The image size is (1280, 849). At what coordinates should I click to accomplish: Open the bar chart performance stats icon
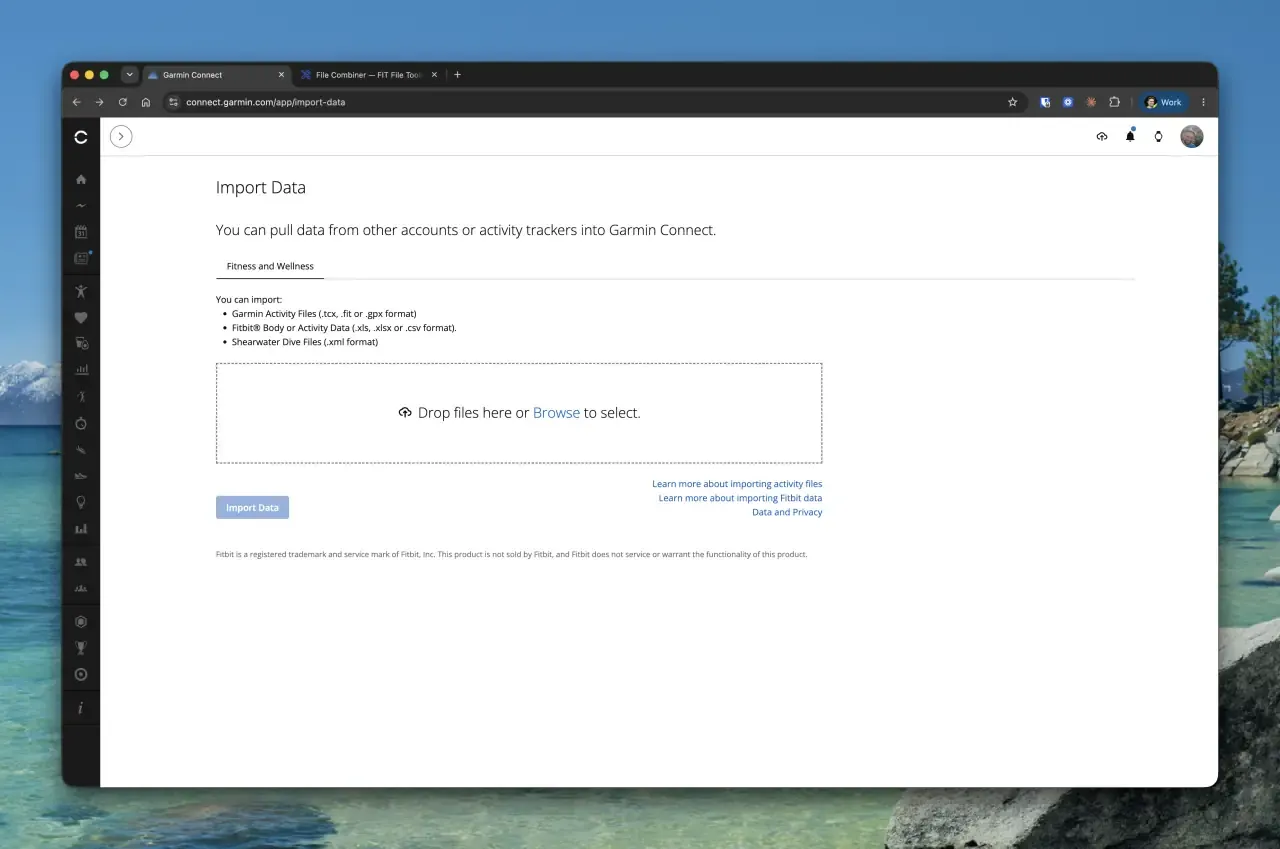pyautogui.click(x=81, y=370)
